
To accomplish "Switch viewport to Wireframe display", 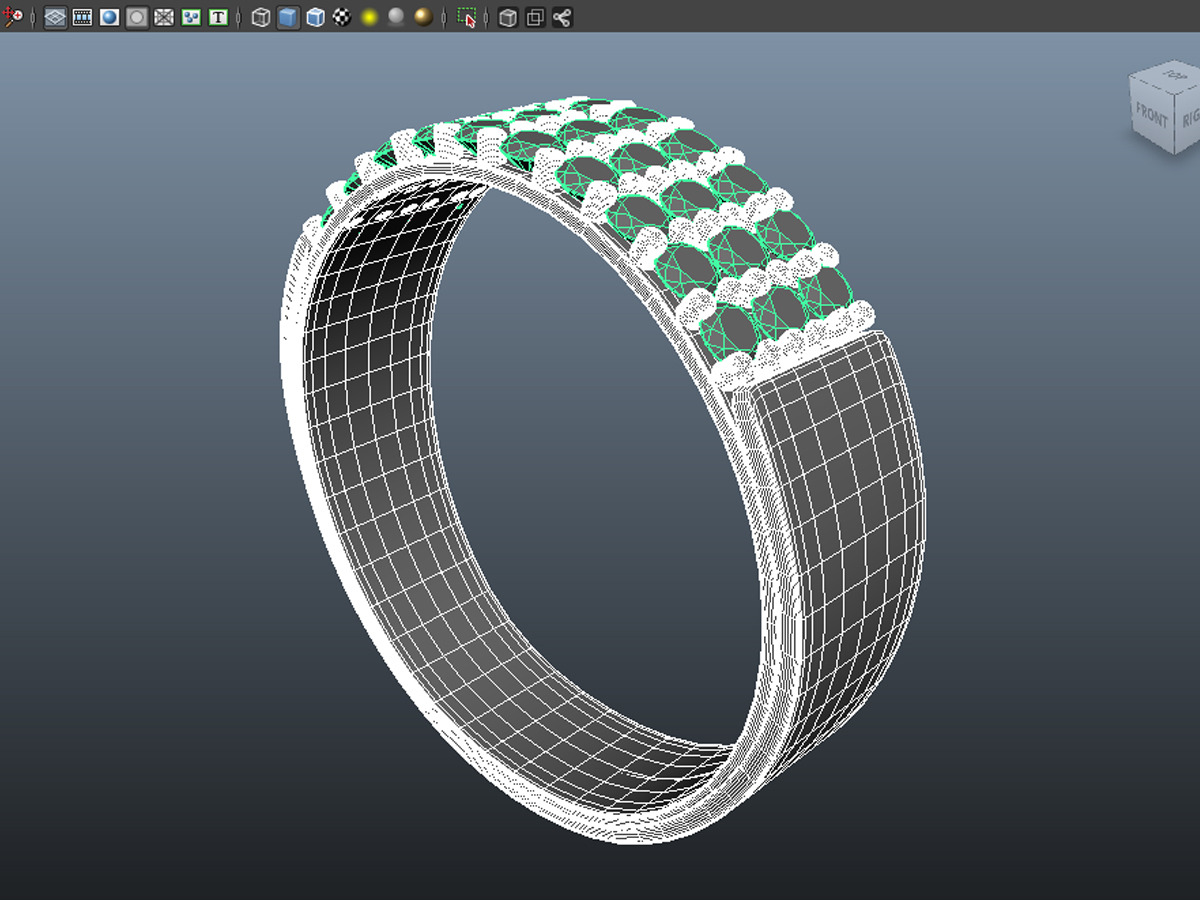I will [x=260, y=17].
